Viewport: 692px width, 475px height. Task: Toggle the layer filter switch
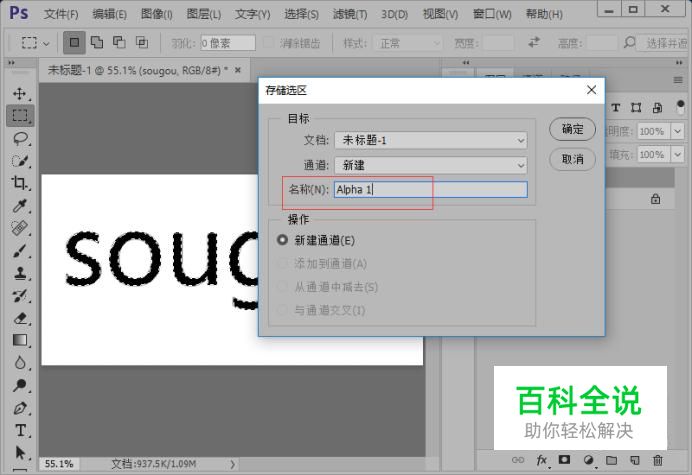[680, 107]
